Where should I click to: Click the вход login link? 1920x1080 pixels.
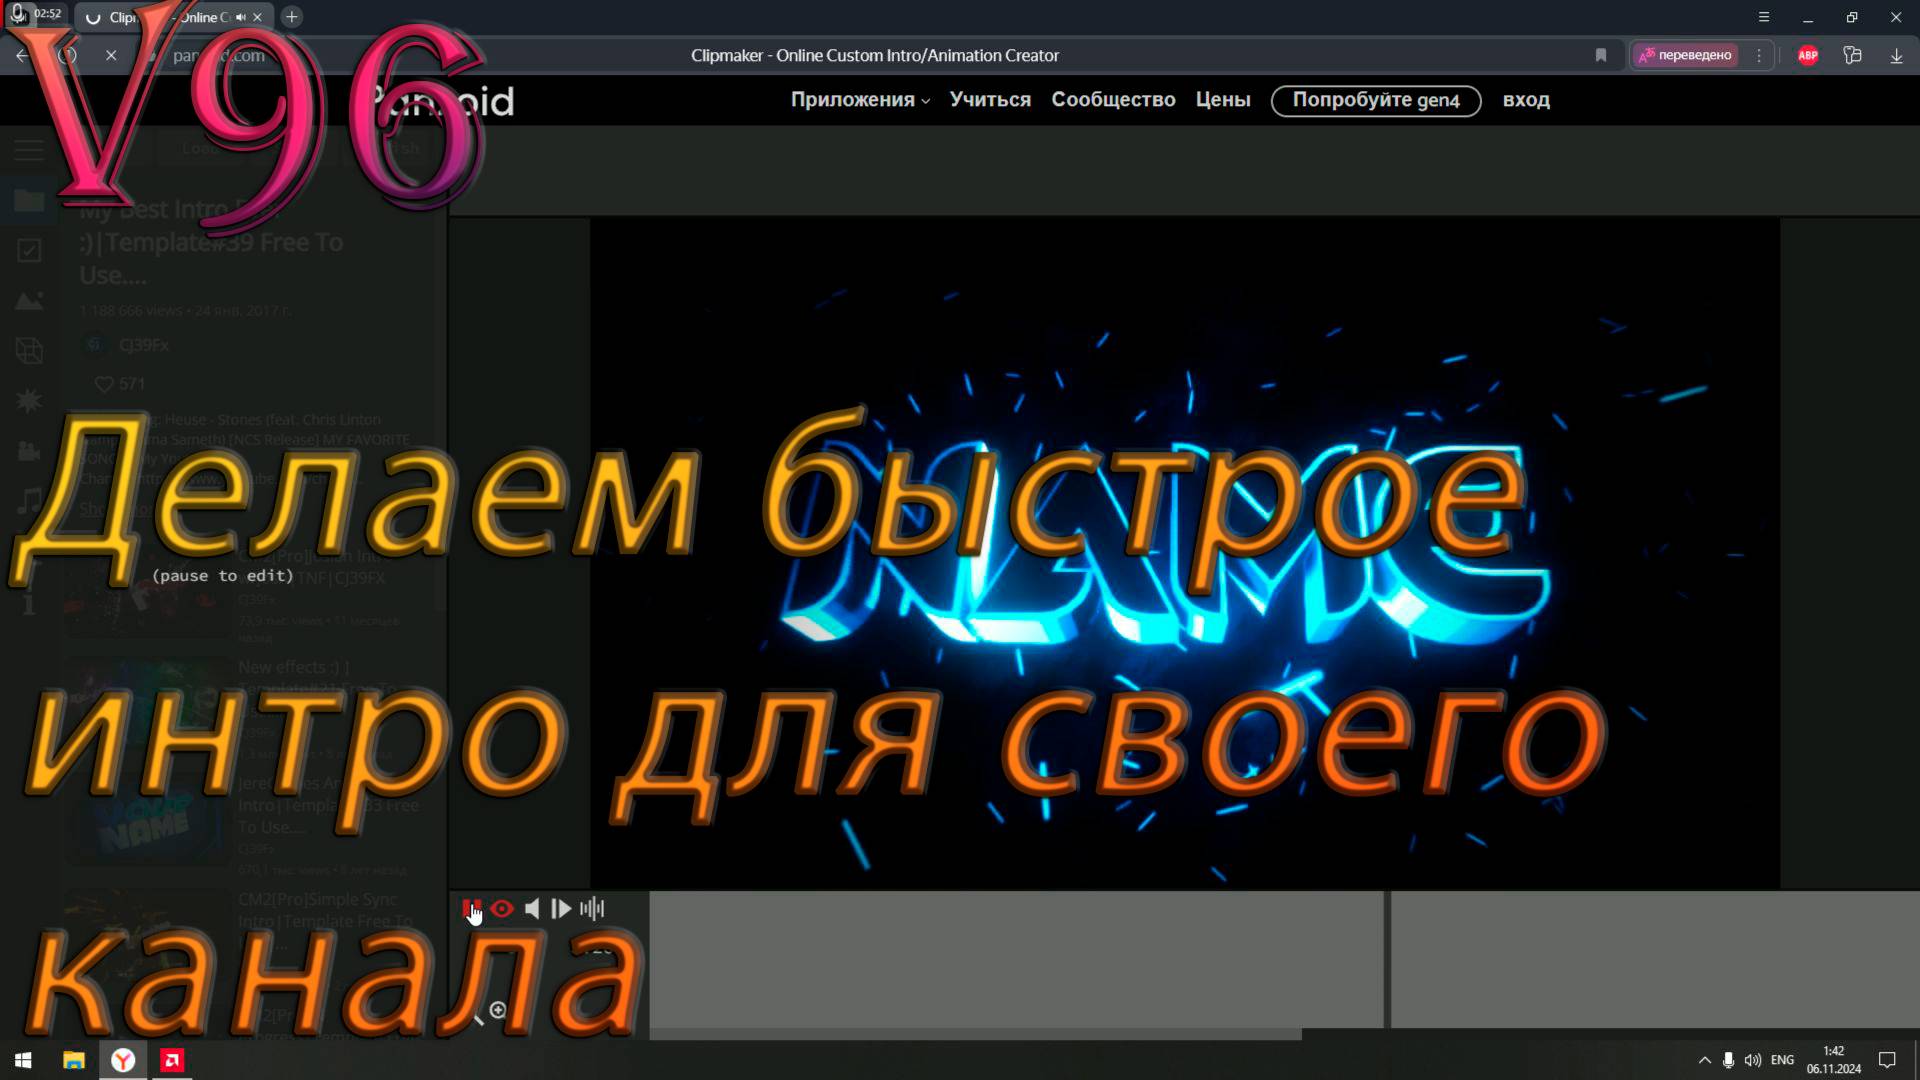click(1527, 100)
